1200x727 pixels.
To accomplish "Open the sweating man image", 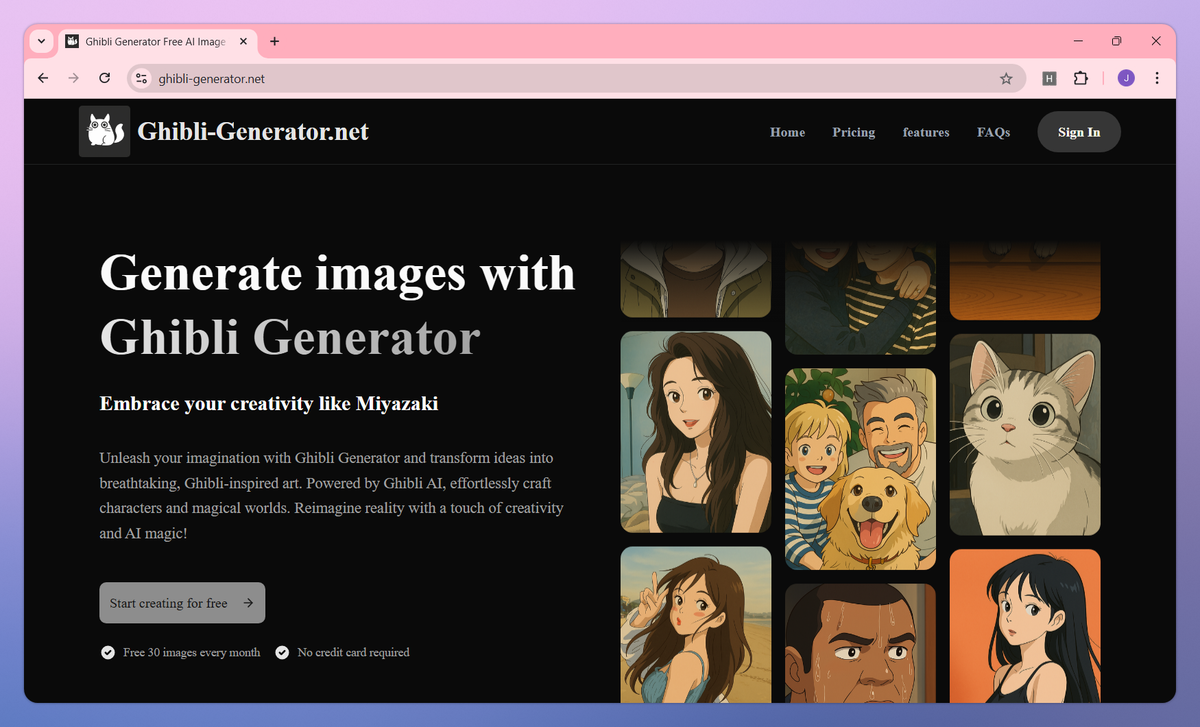I will (860, 643).
